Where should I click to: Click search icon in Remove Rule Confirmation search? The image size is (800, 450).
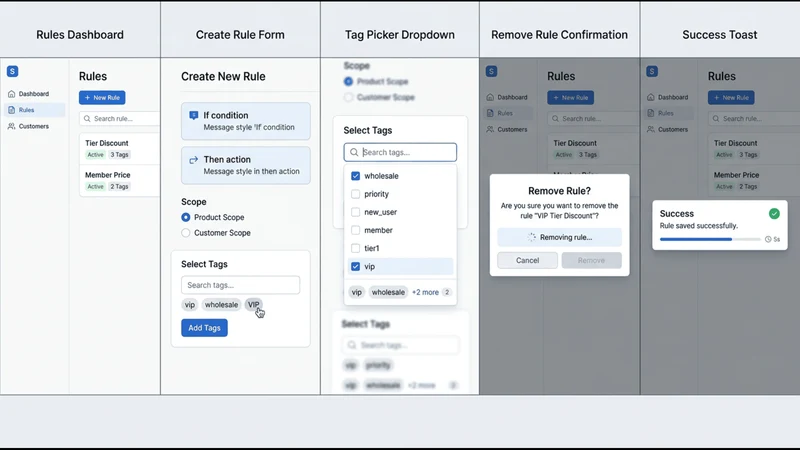(x=556, y=118)
